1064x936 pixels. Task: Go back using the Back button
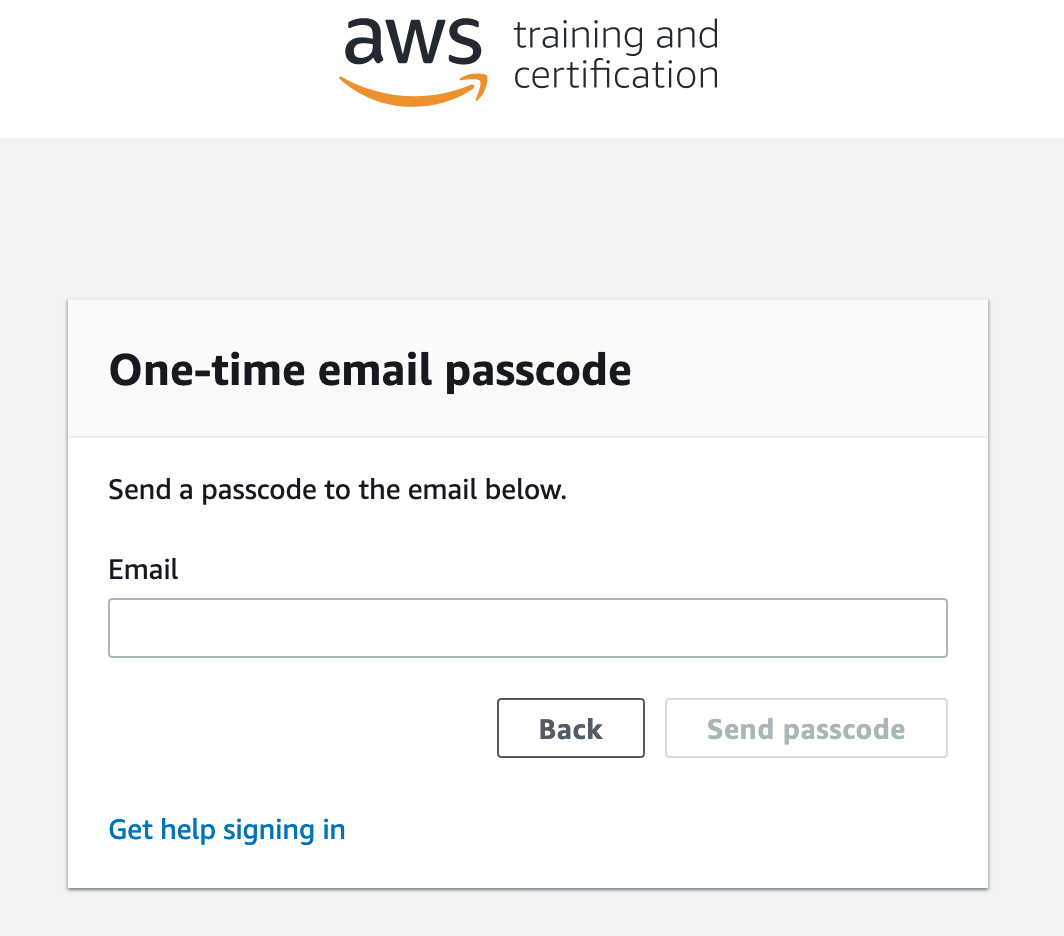[x=571, y=728]
